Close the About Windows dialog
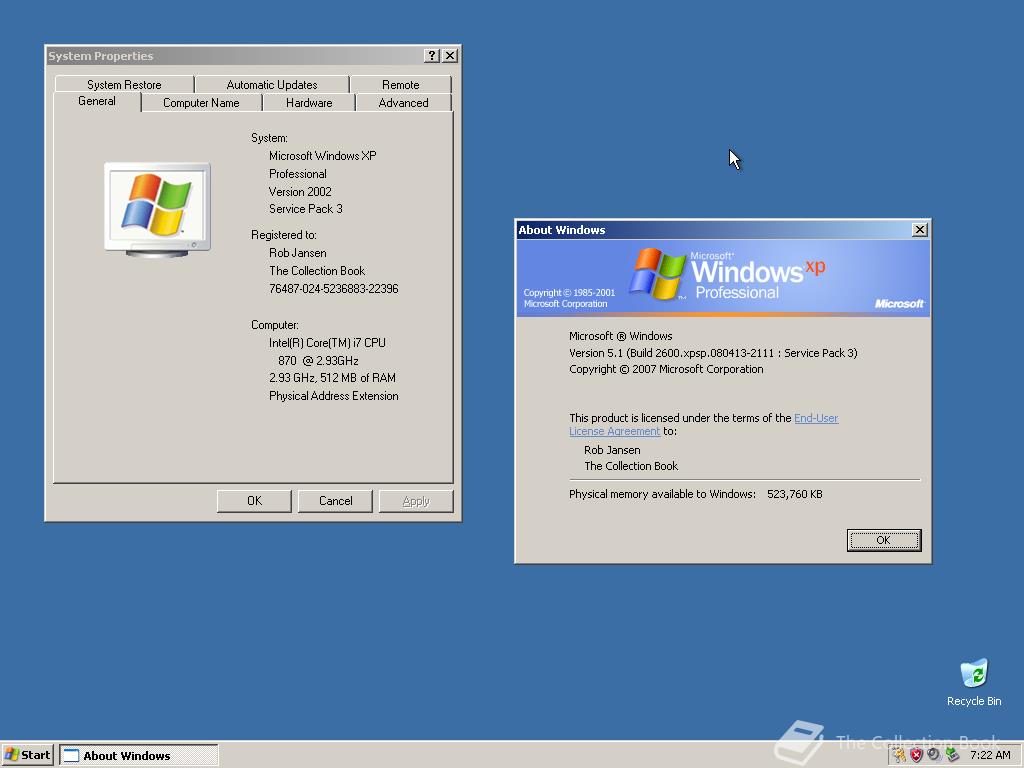The height and width of the screenshot is (768, 1024). [x=920, y=229]
